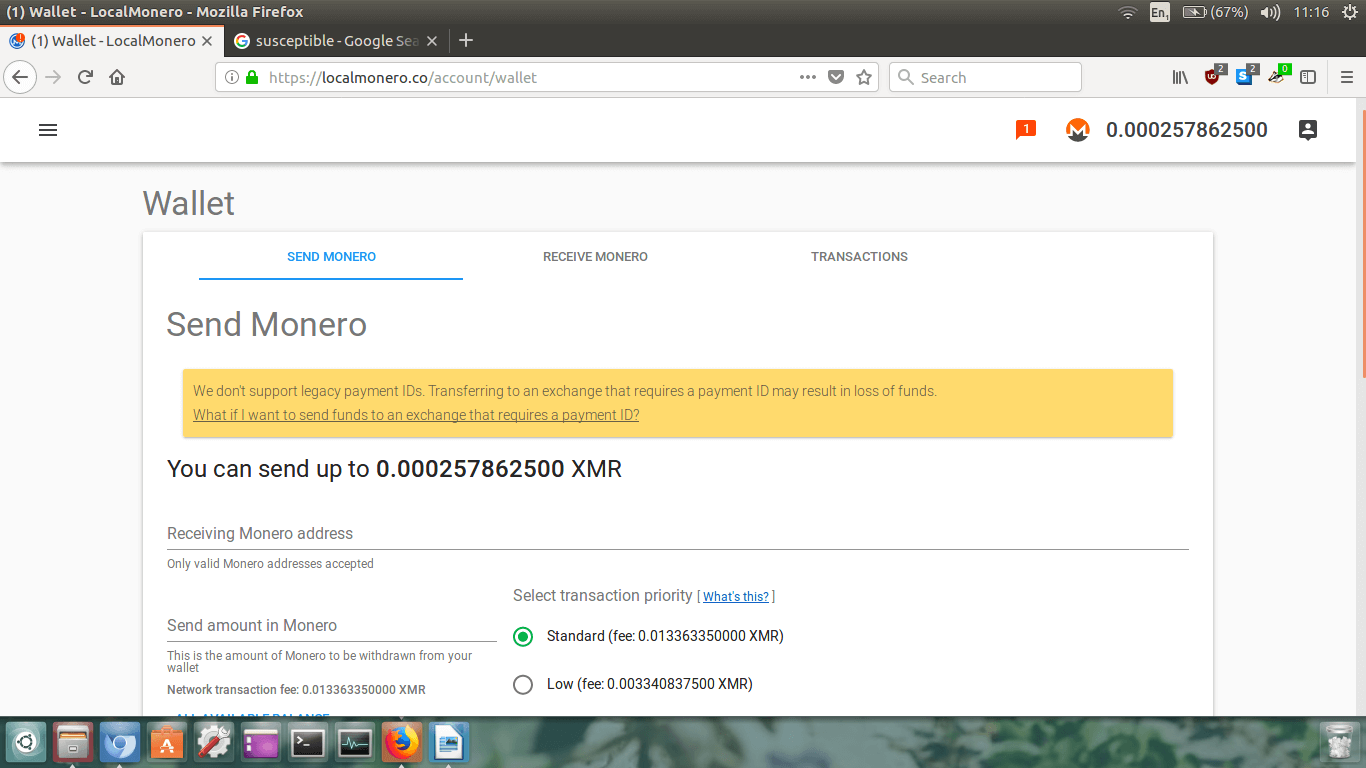Toggle the Firefox sidebar
1366x768 pixels.
click(x=1308, y=77)
